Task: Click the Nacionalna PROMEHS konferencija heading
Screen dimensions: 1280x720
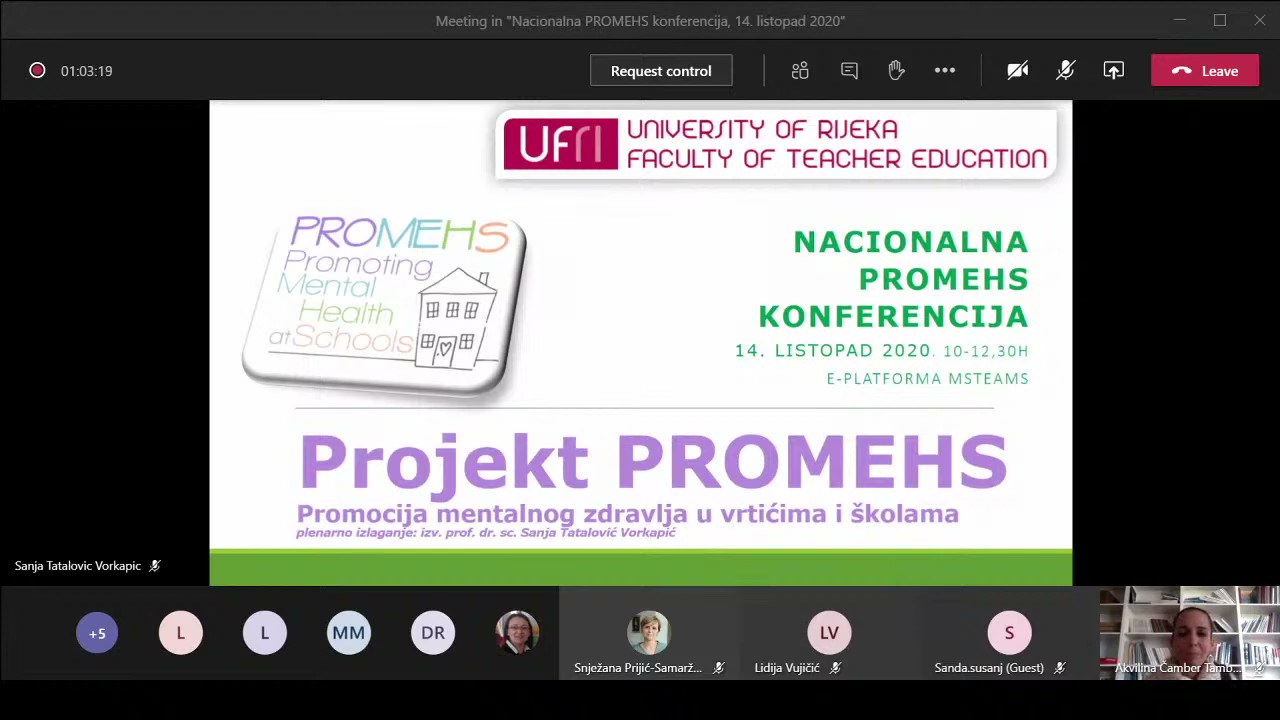Action: coord(893,279)
